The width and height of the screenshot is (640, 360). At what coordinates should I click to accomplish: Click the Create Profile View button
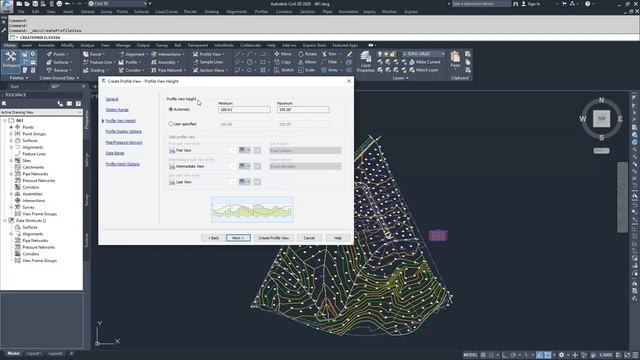point(273,238)
